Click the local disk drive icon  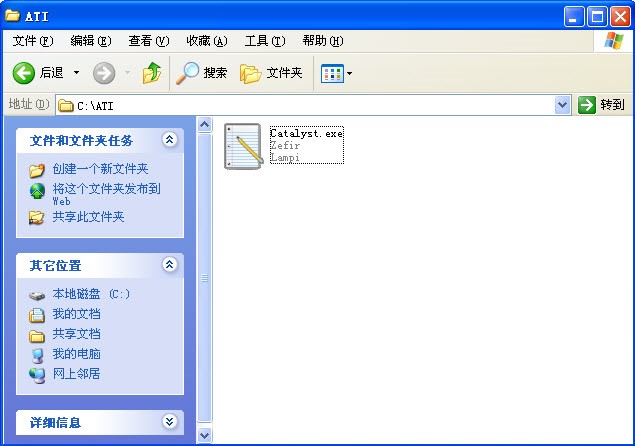[x=36, y=295]
